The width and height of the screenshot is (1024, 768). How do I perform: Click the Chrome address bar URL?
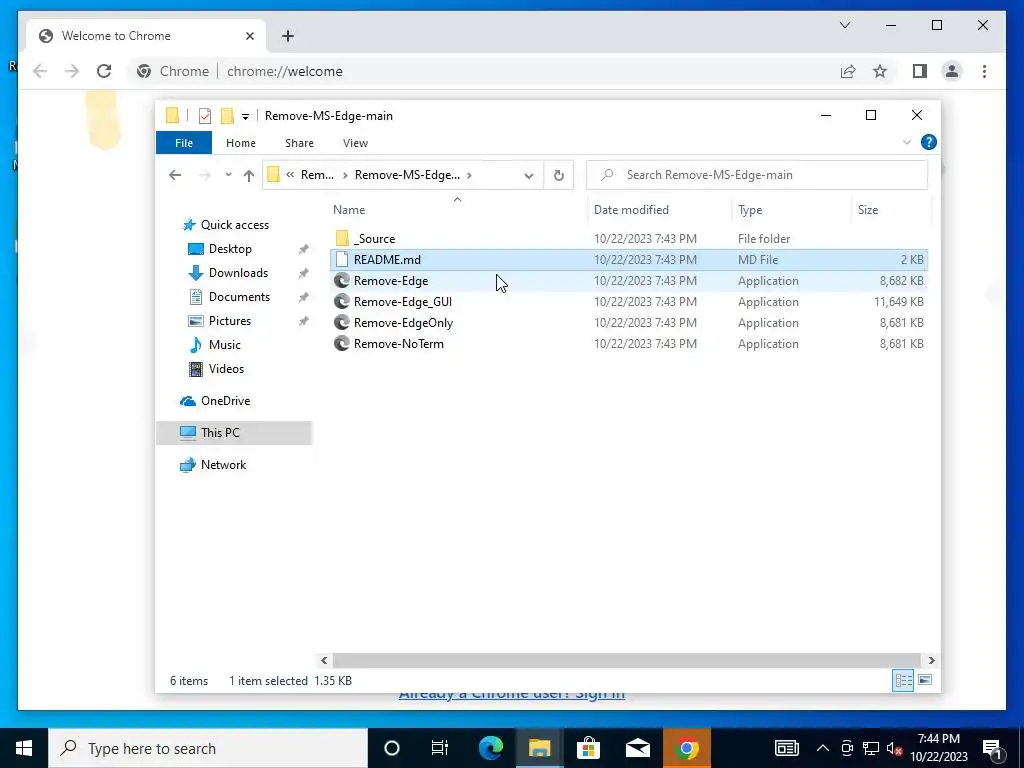click(285, 71)
